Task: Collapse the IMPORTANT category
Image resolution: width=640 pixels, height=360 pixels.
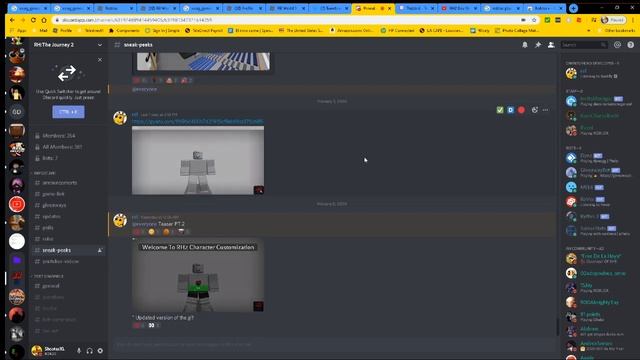Action: click(x=44, y=173)
